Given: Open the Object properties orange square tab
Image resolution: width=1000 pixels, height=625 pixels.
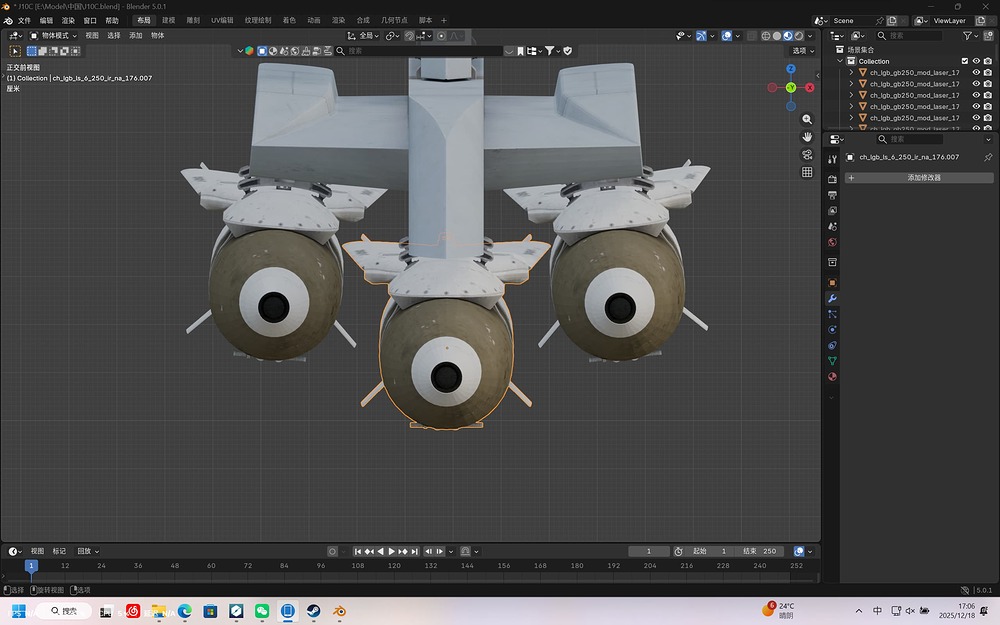Looking at the screenshot, I should (832, 283).
